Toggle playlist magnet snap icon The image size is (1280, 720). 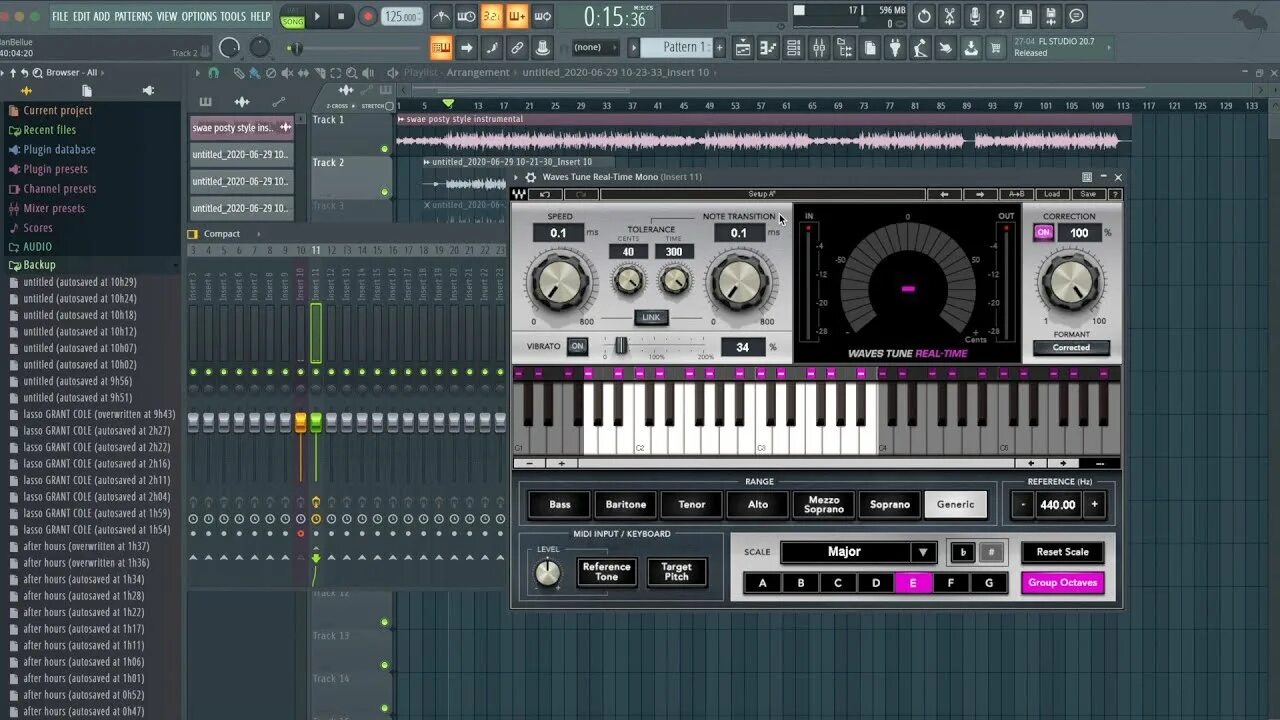(x=213, y=73)
